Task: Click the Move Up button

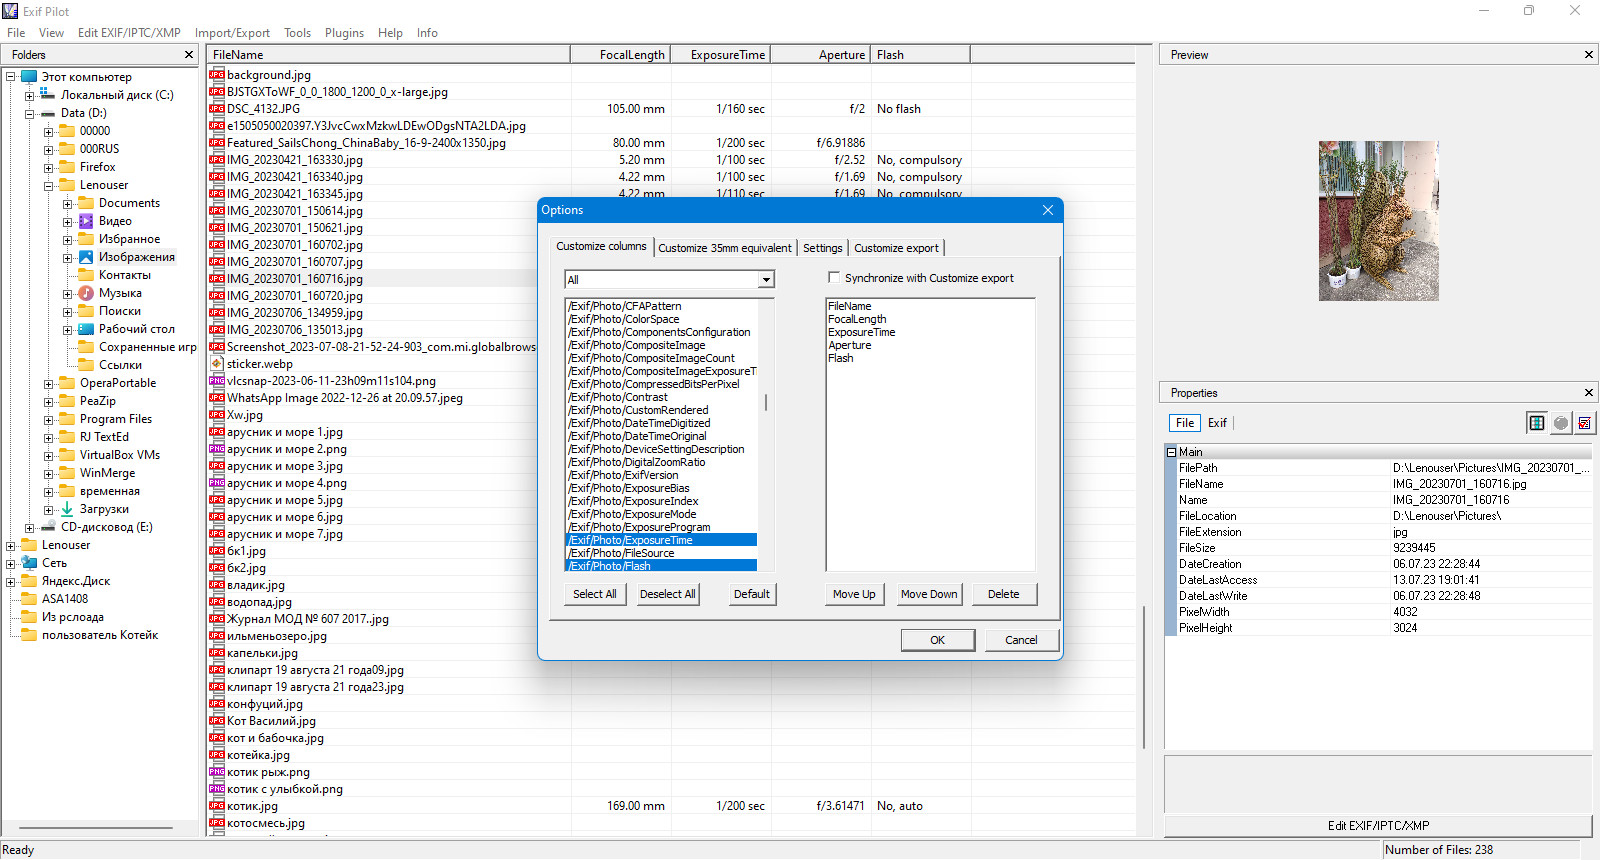Action: 854,594
